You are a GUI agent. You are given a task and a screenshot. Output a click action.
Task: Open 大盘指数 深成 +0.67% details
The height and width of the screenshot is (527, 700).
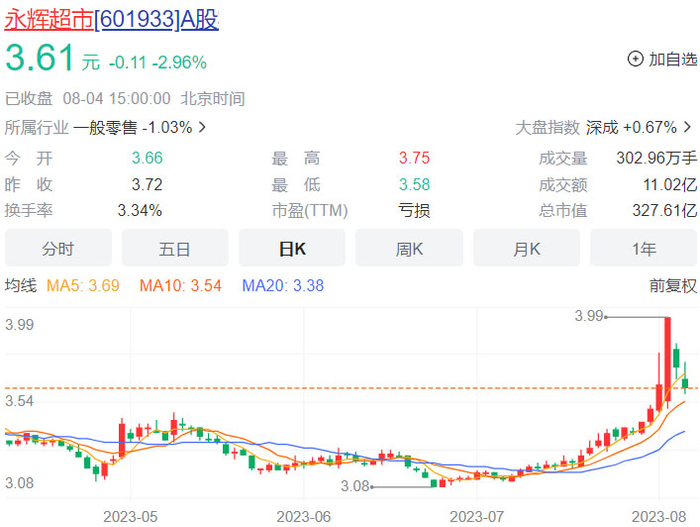point(604,128)
